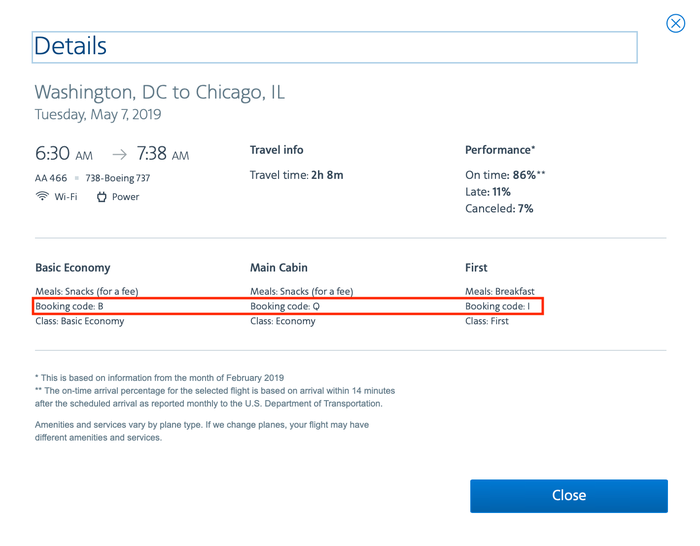Viewport: 700px width, 546px height.
Task: Click the Wi-Fi signal icon
Action: coord(42,197)
